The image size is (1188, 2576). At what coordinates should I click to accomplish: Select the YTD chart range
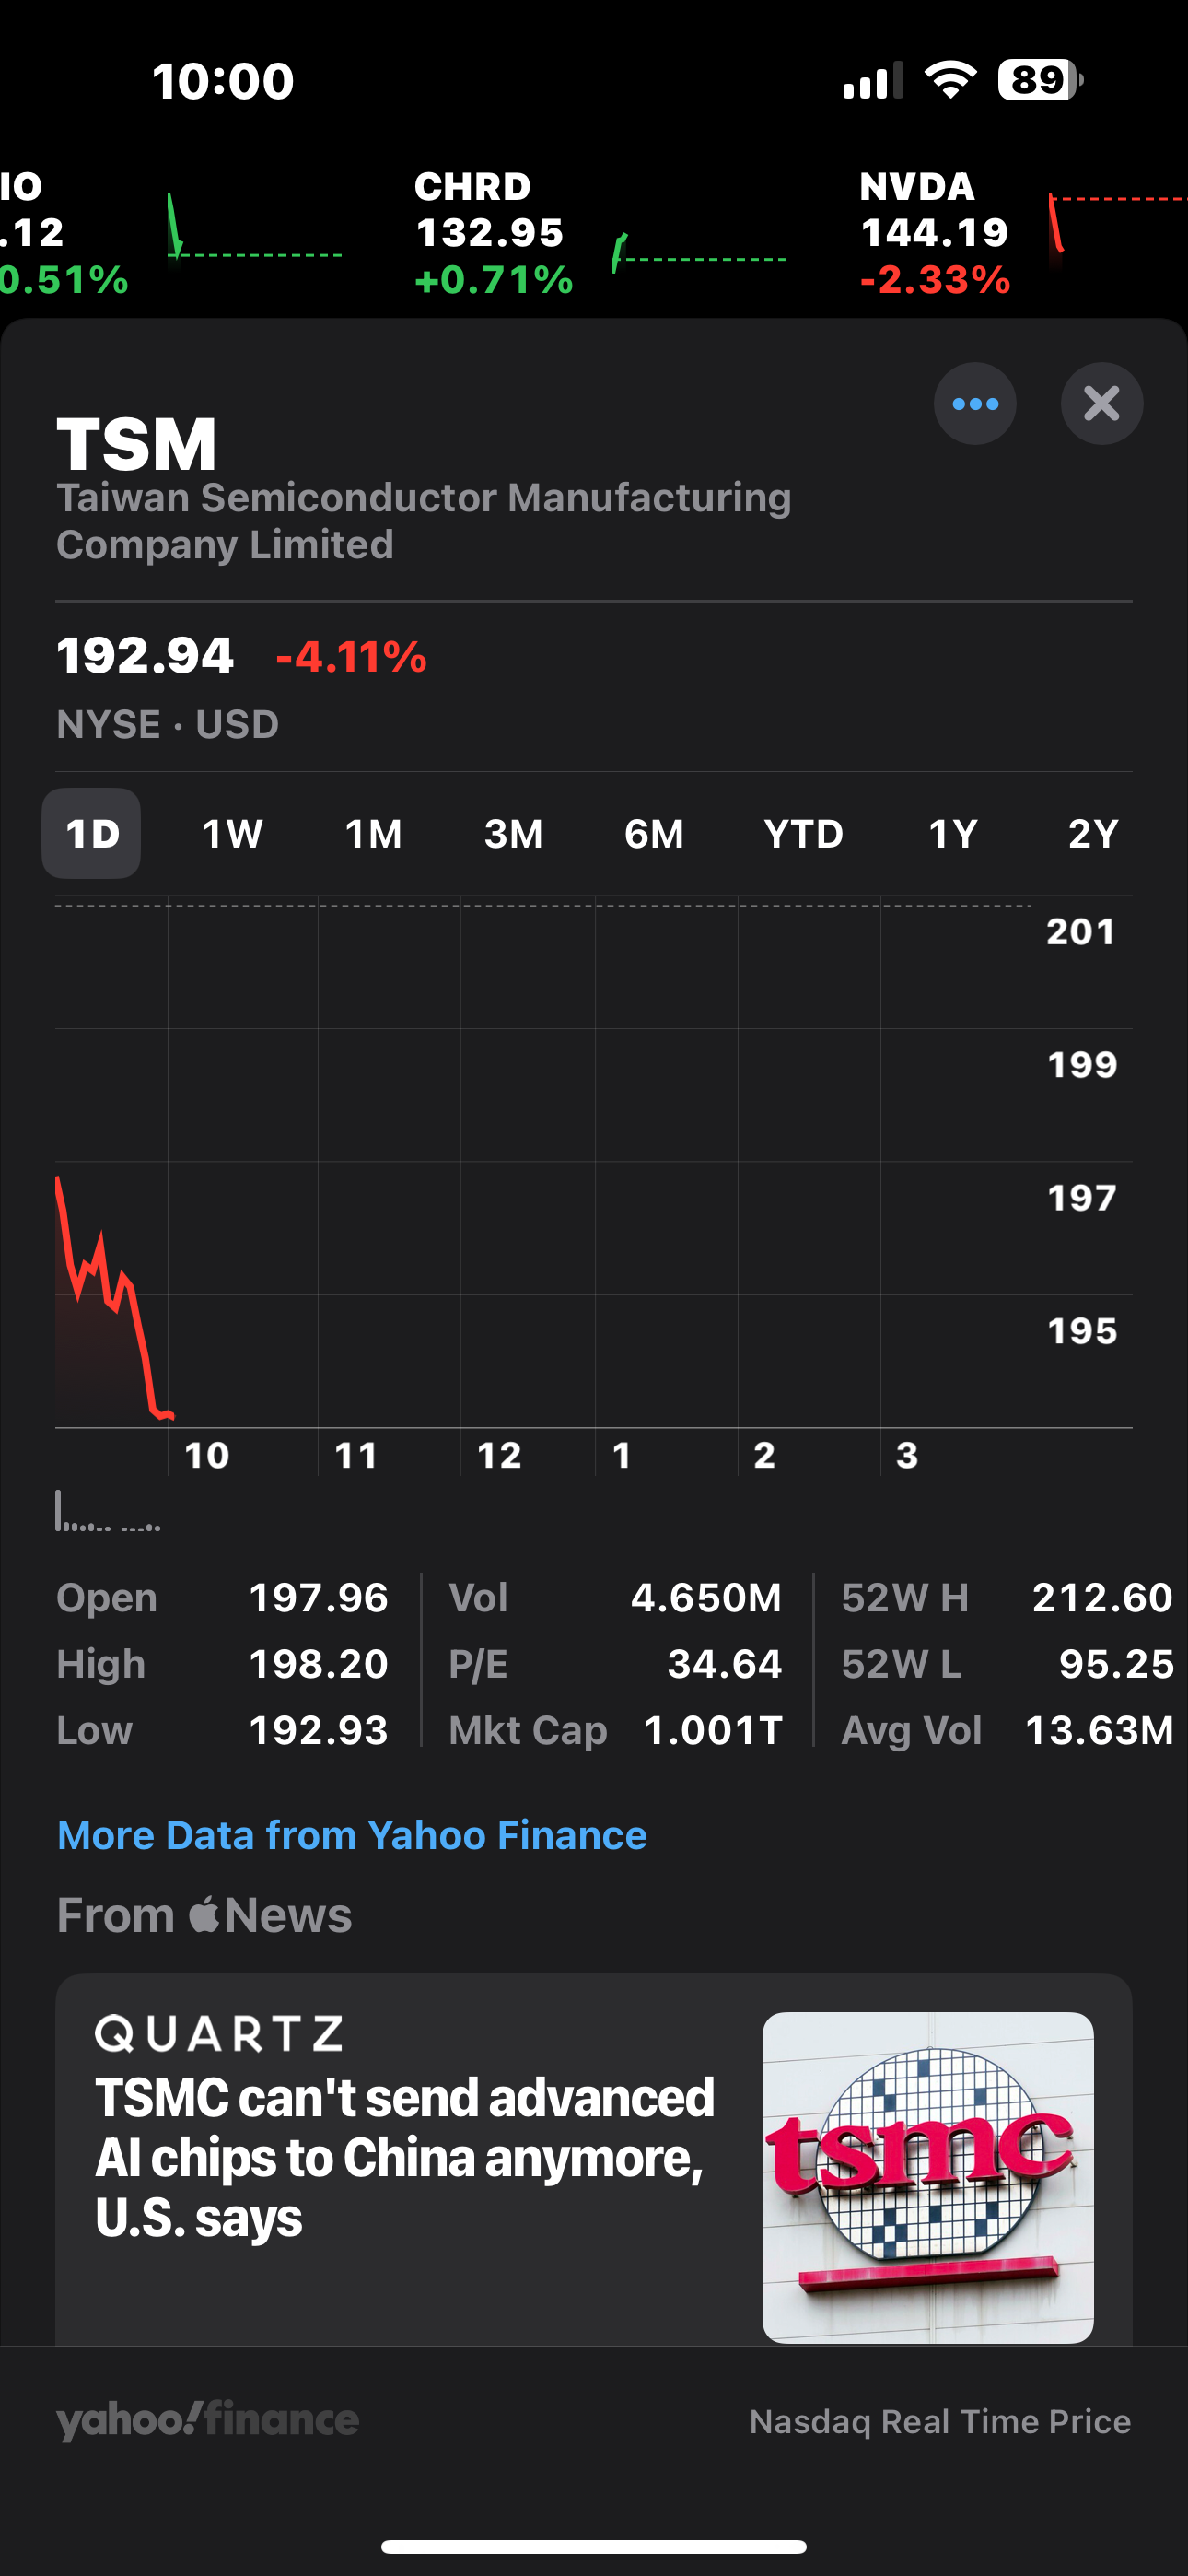[803, 834]
